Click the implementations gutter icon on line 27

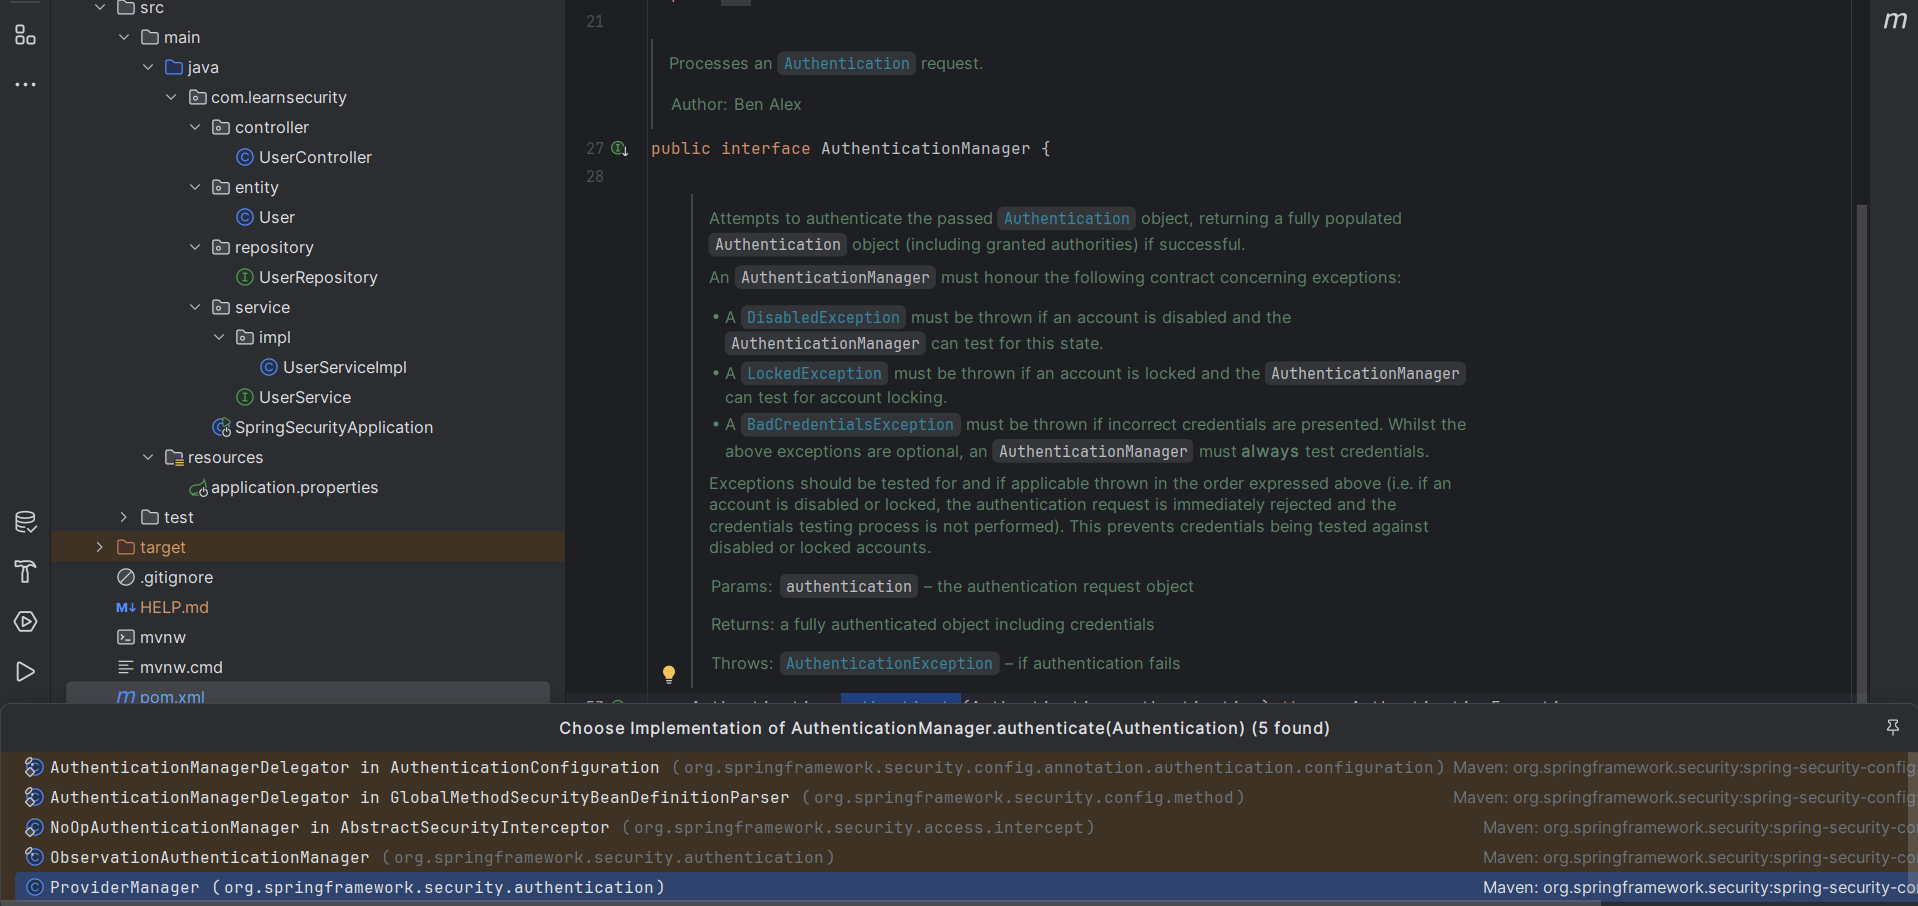tap(619, 148)
